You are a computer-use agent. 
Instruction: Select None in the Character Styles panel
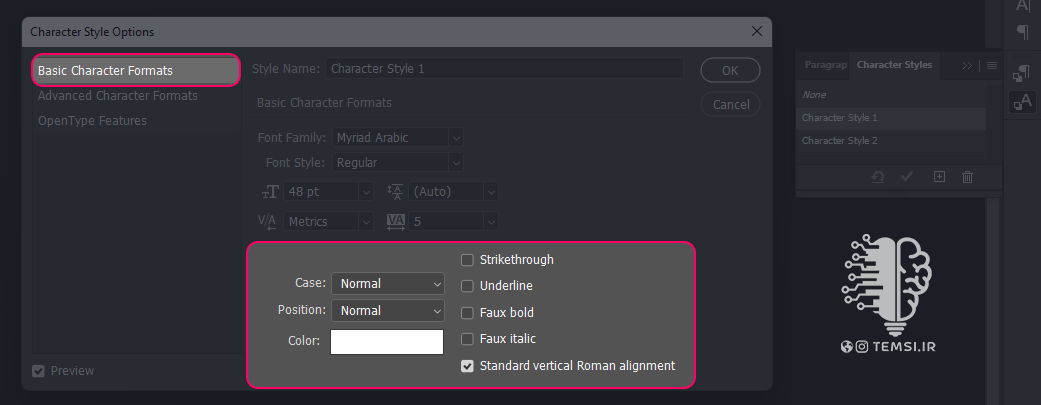tap(890, 95)
